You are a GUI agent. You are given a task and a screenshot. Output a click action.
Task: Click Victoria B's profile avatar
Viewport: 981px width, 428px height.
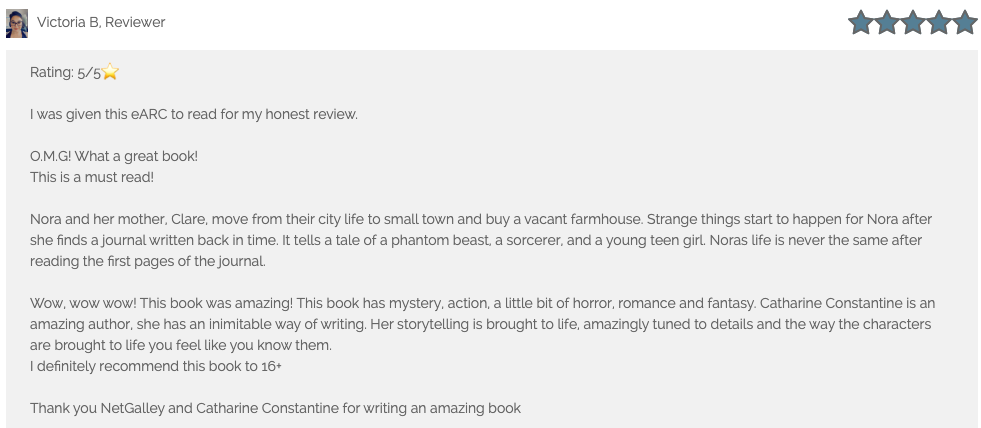(x=17, y=24)
